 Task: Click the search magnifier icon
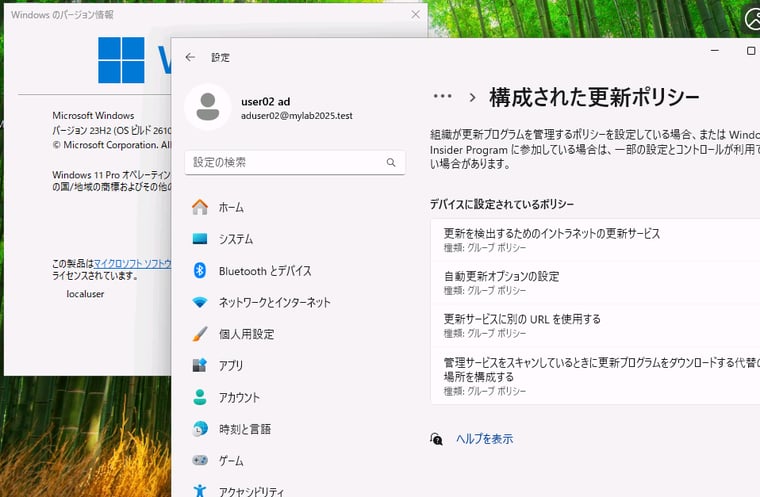click(x=391, y=162)
